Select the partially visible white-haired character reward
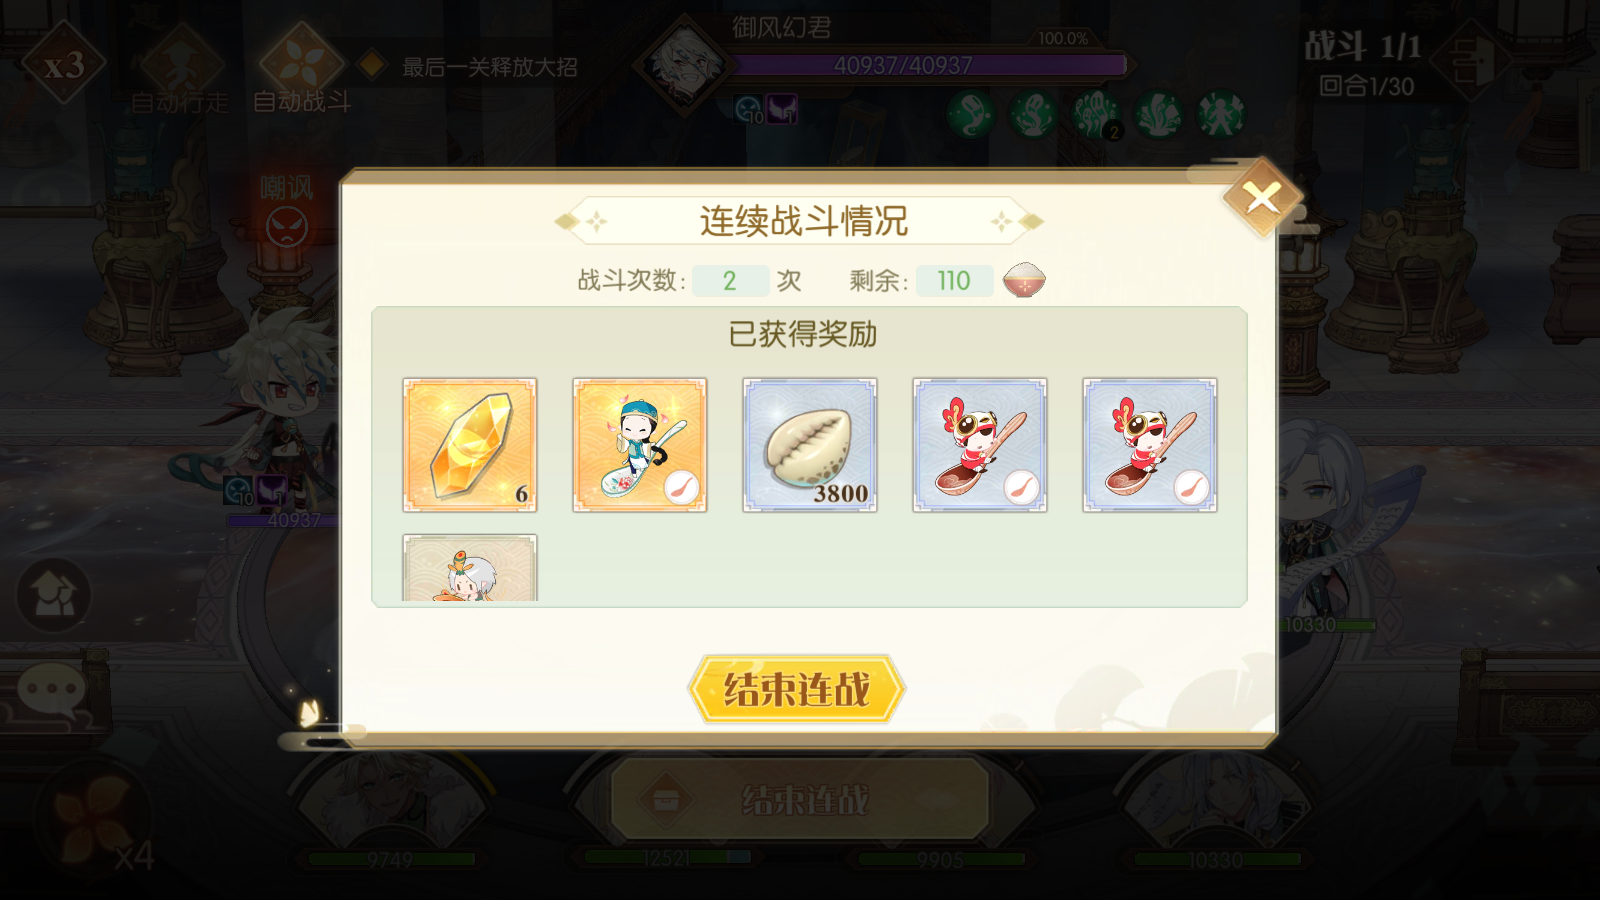 (470, 568)
